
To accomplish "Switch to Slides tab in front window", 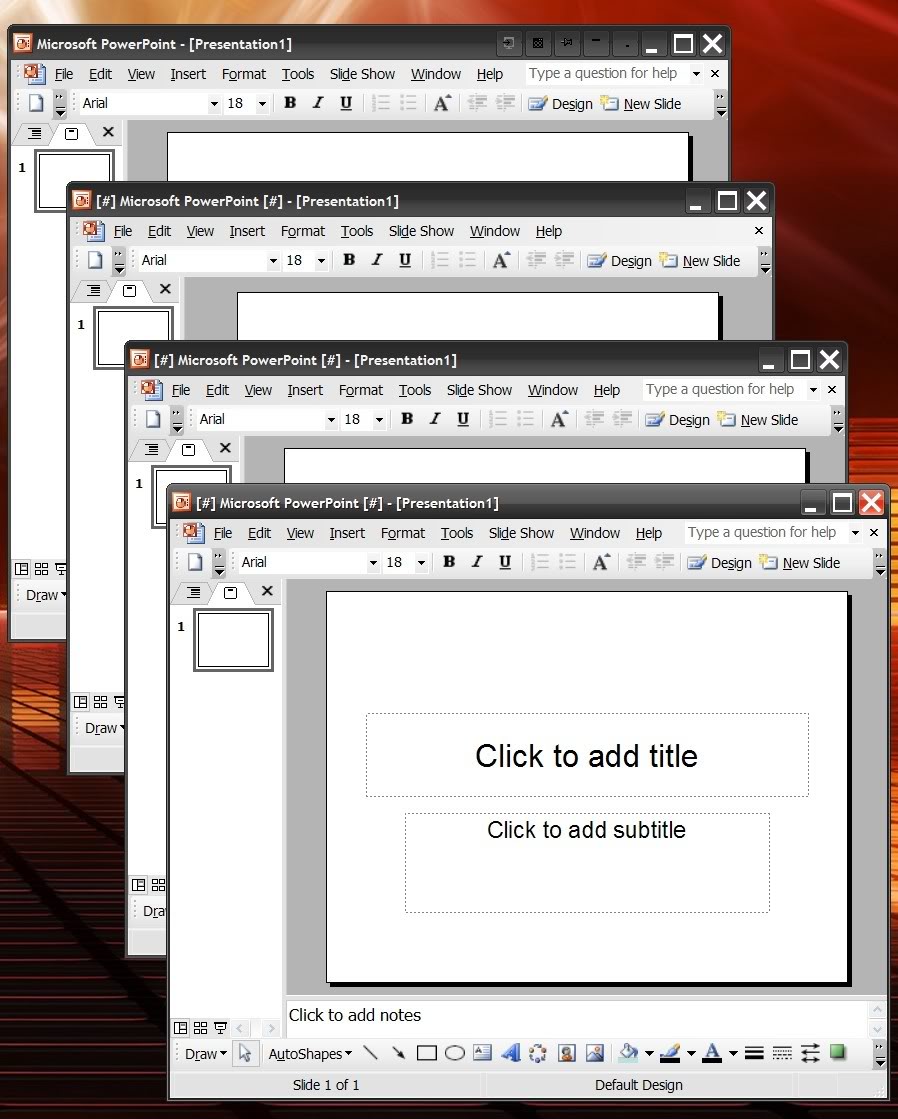I will pyautogui.click(x=230, y=592).
